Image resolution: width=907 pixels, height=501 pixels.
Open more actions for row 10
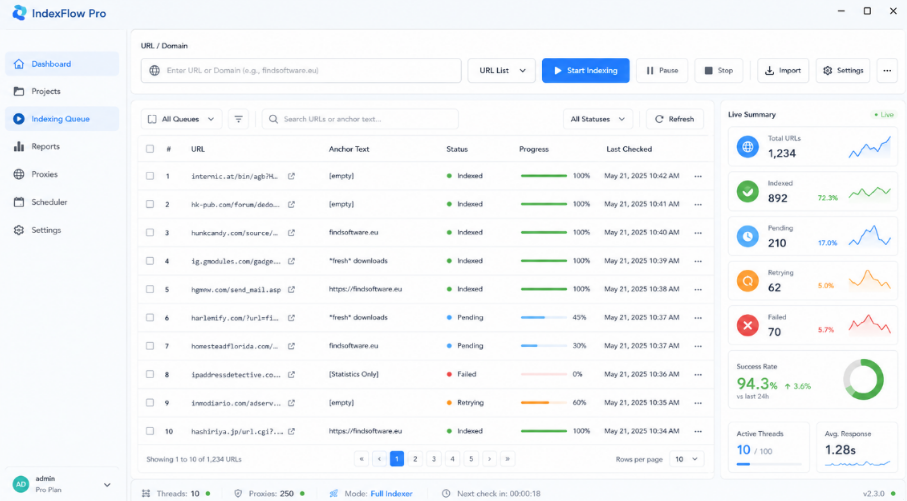698,431
